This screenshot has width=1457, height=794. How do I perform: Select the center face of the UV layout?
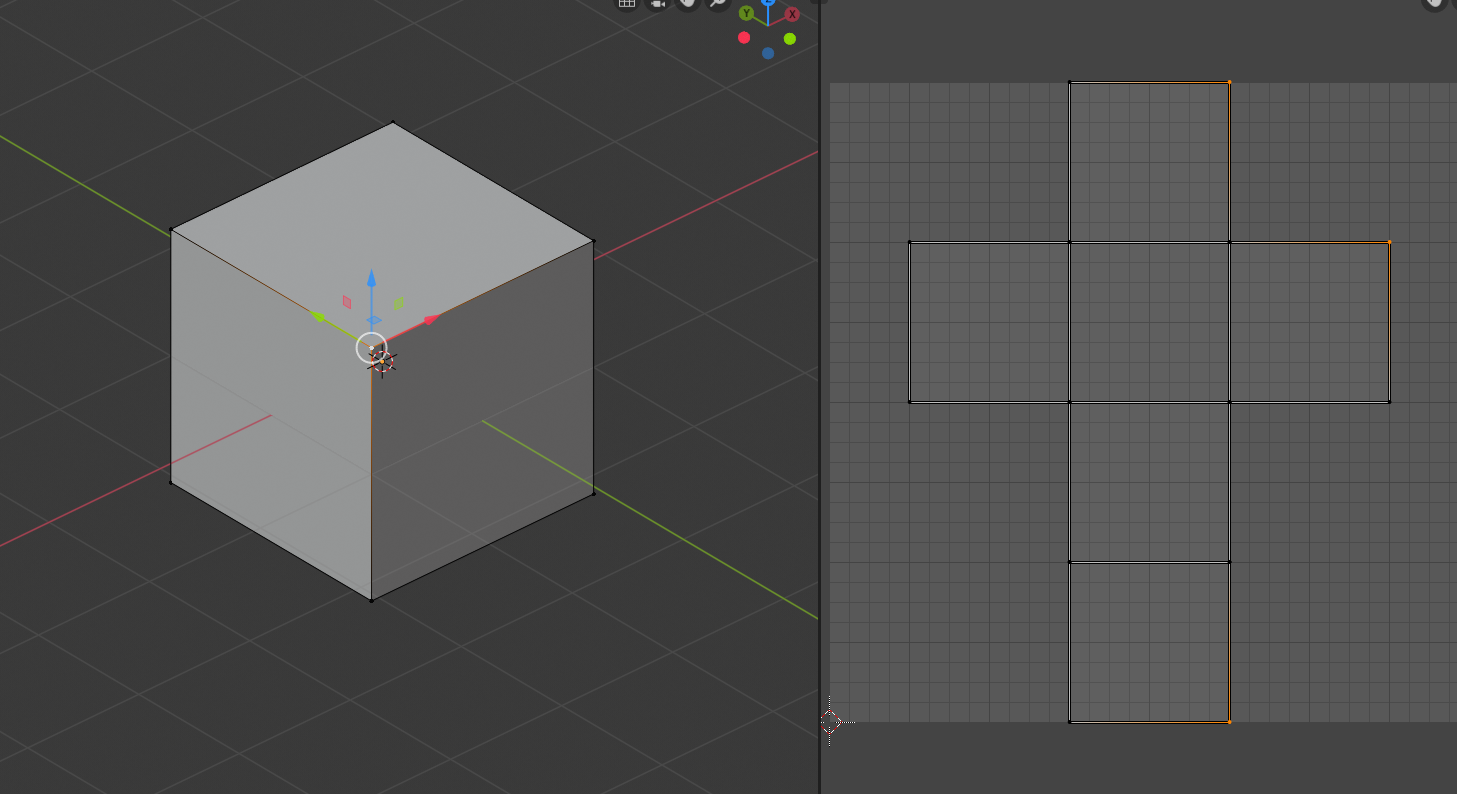pyautogui.click(x=1148, y=320)
